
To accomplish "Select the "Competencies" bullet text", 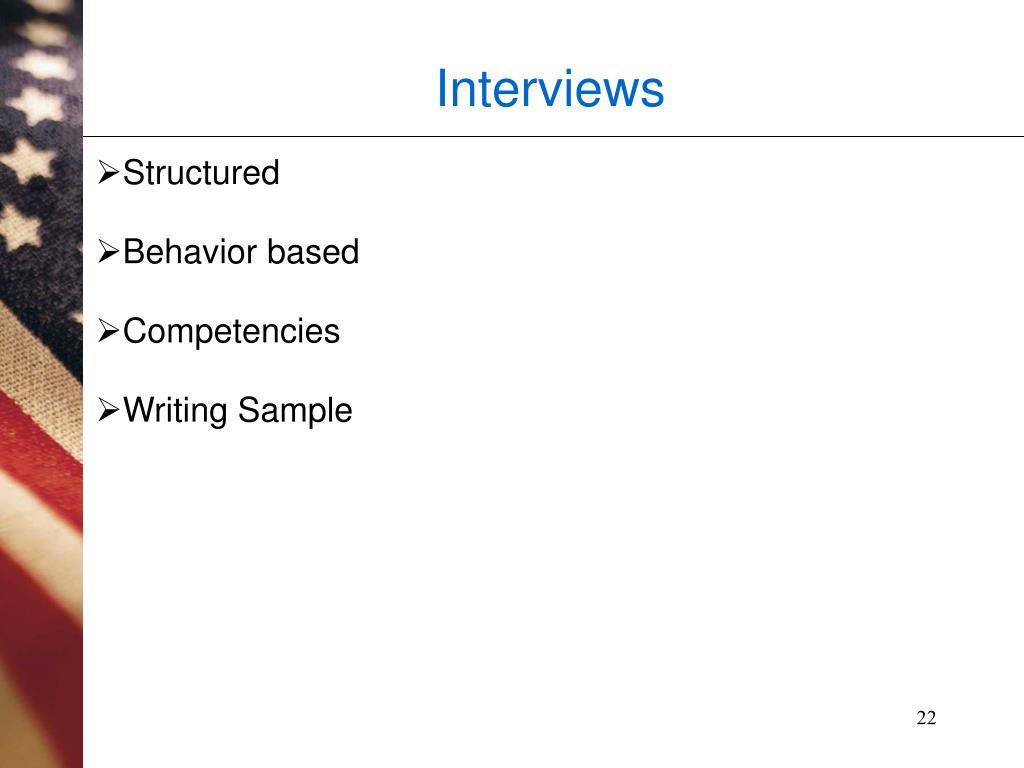I will tap(232, 331).
